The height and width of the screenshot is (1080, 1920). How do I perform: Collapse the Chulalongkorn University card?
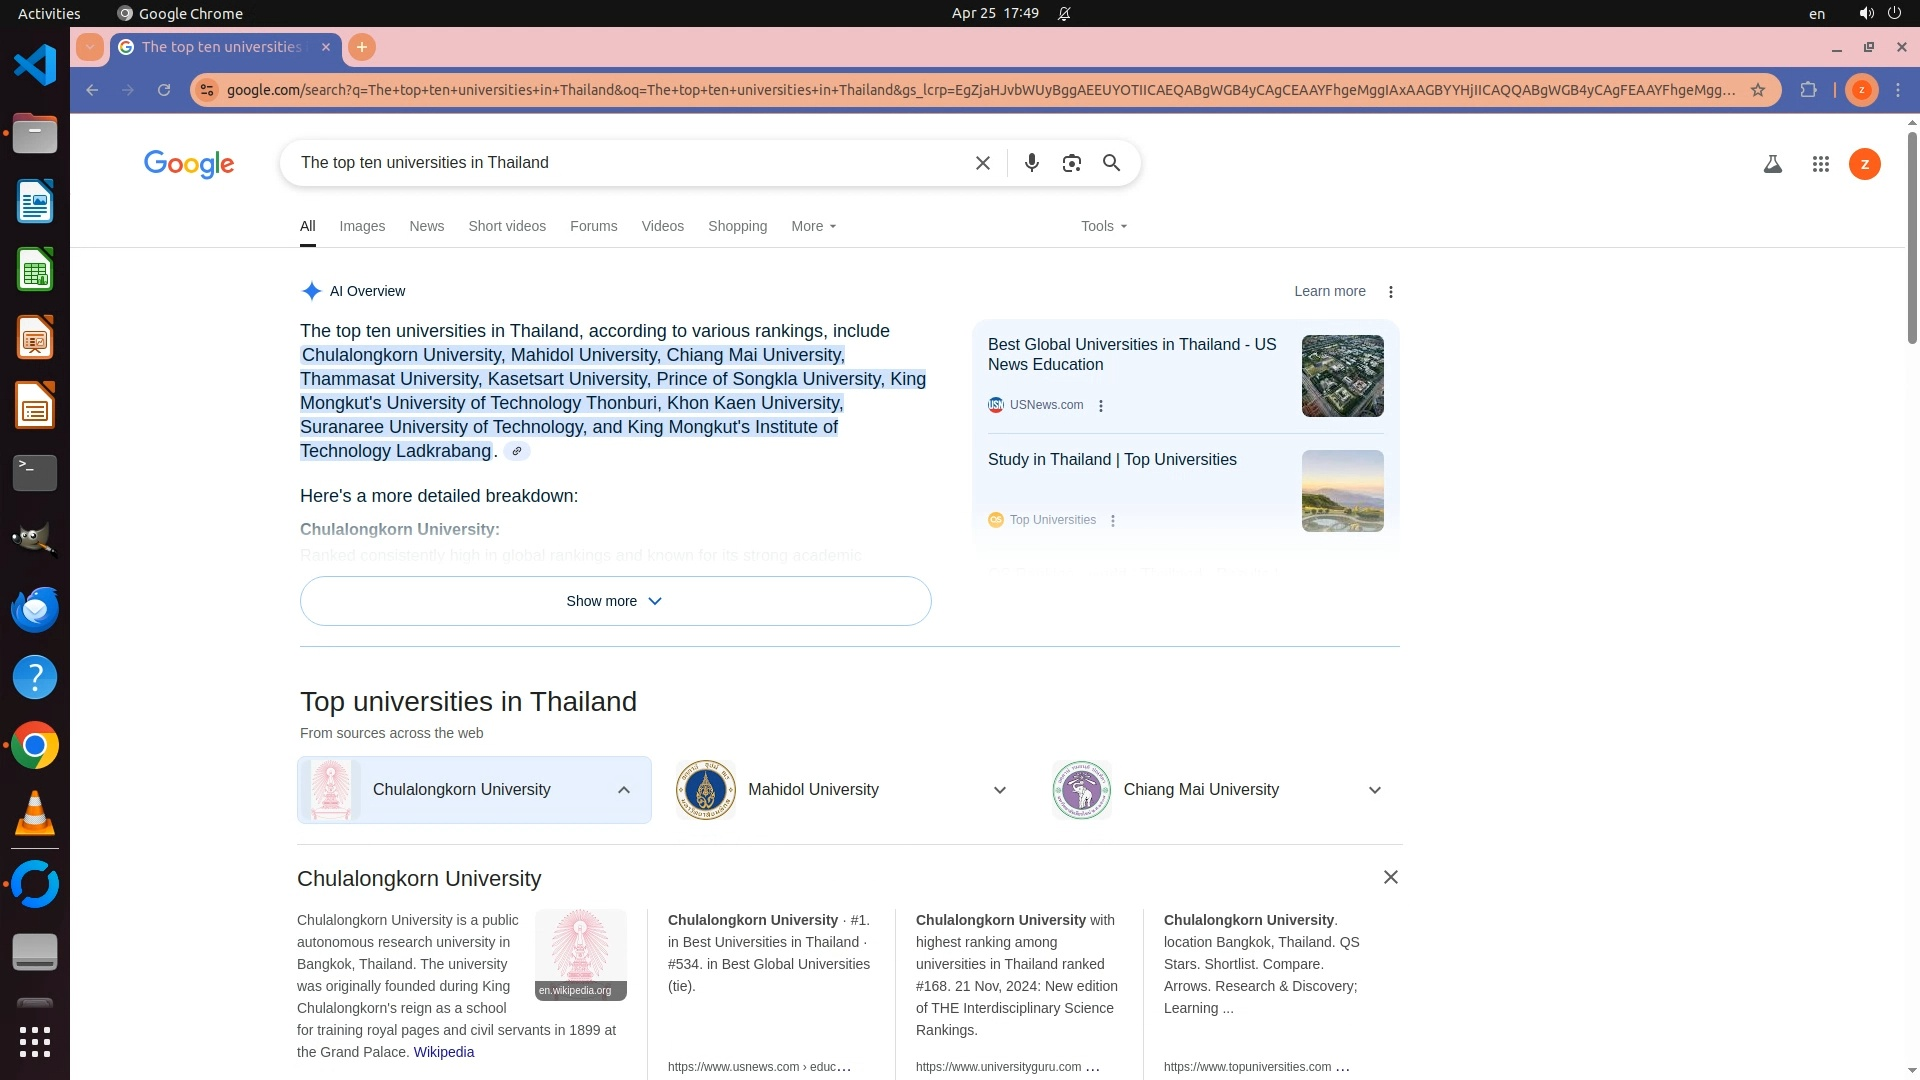tap(623, 790)
